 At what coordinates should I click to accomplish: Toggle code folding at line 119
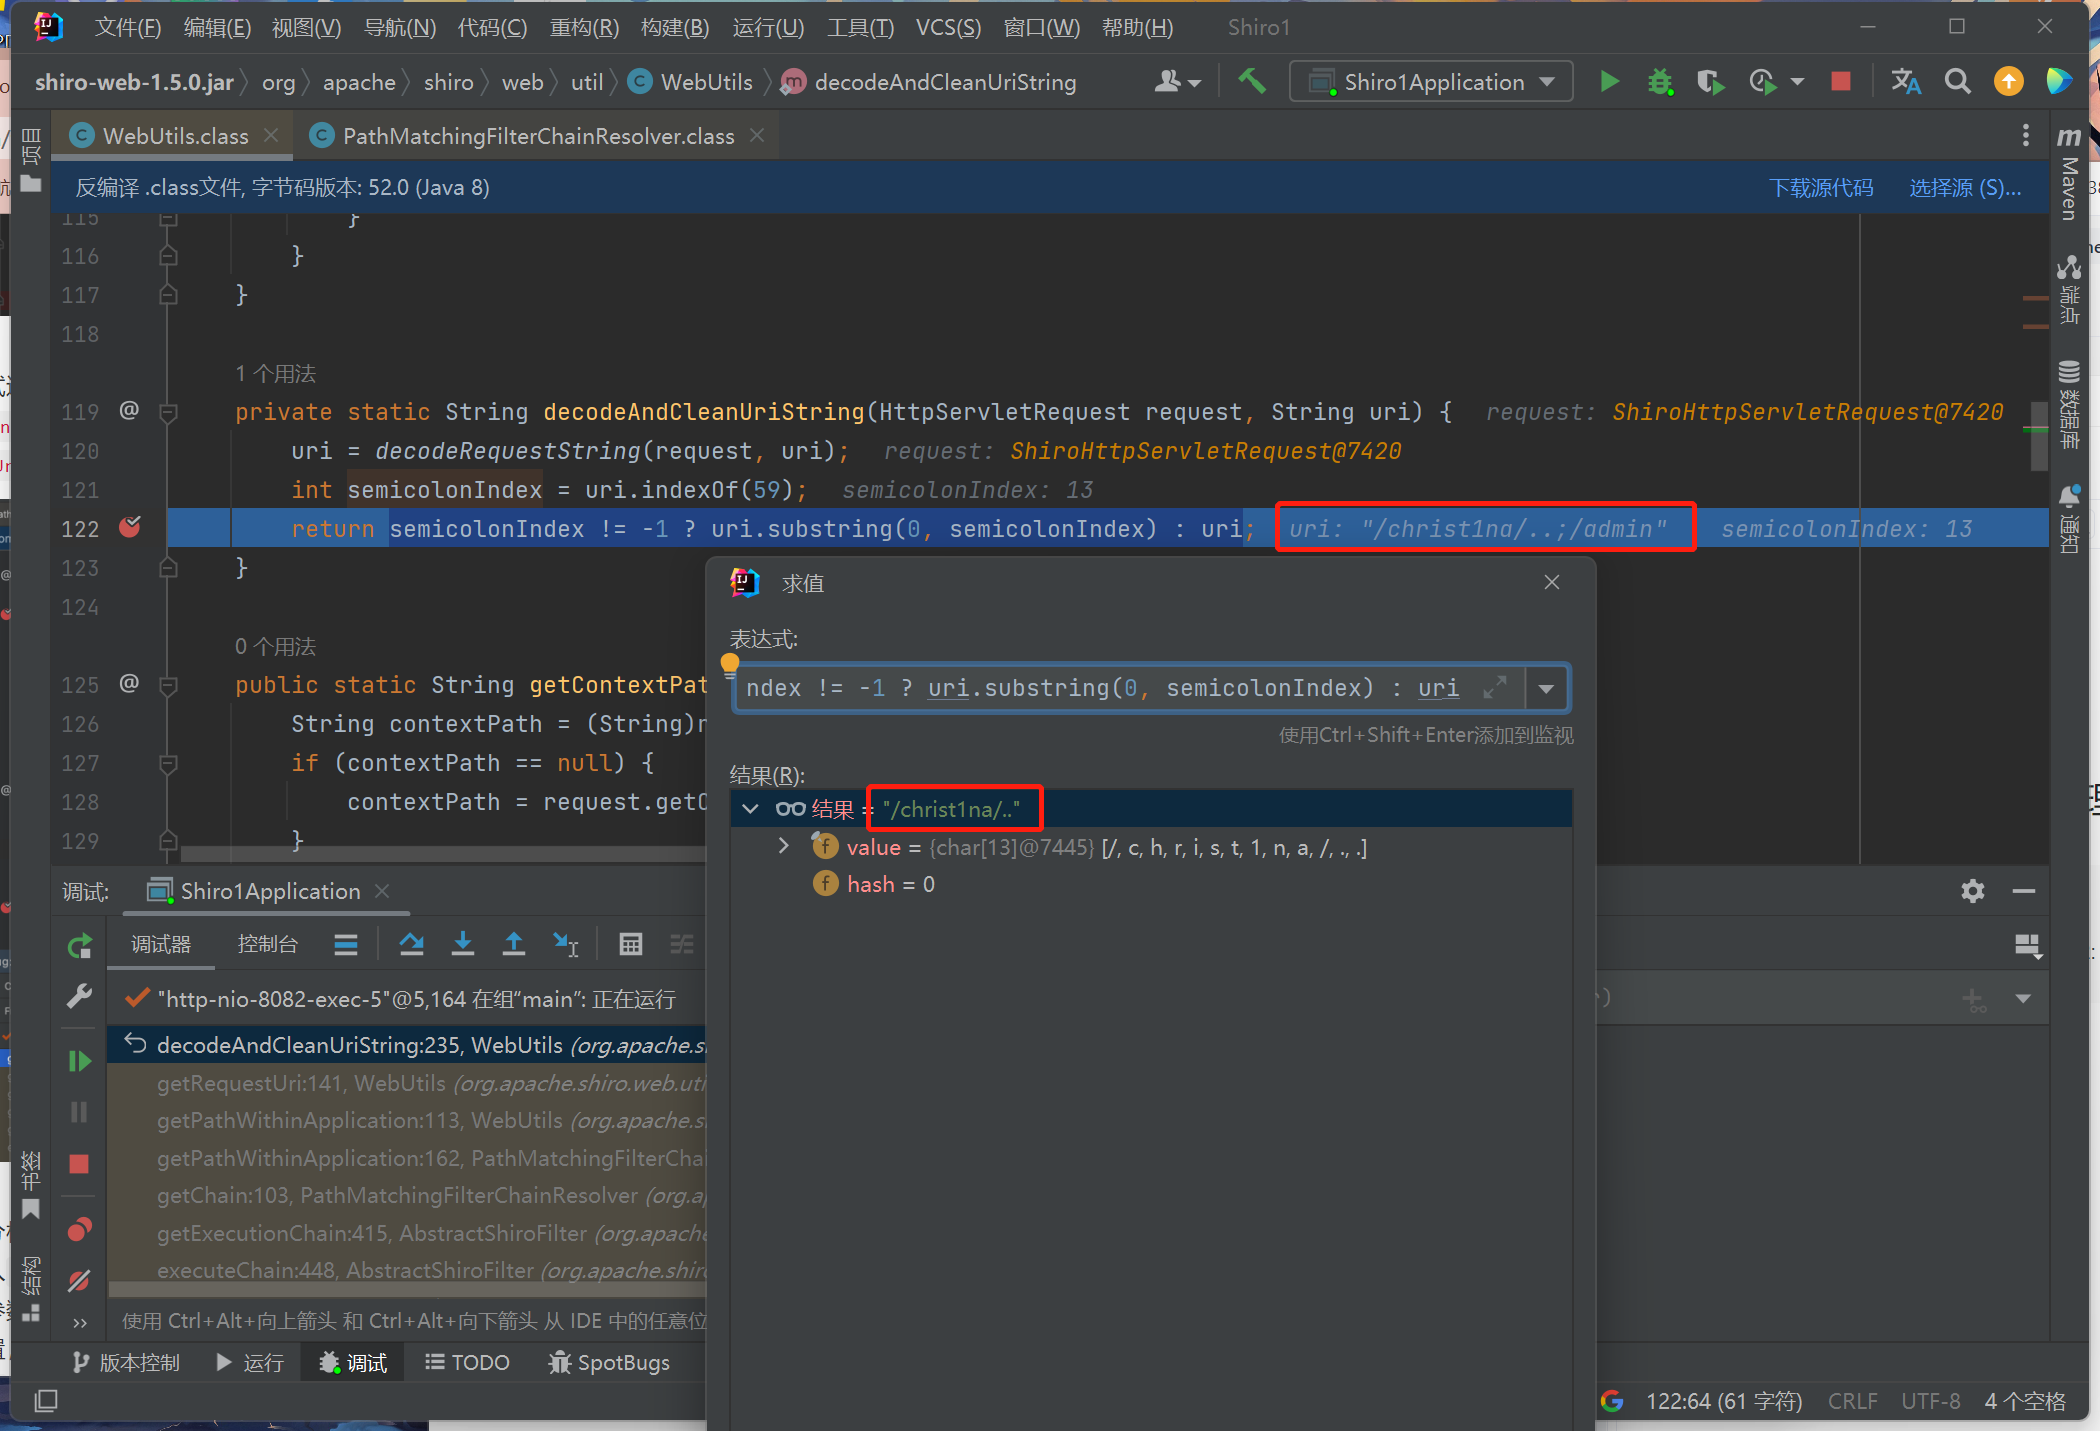coord(169,412)
